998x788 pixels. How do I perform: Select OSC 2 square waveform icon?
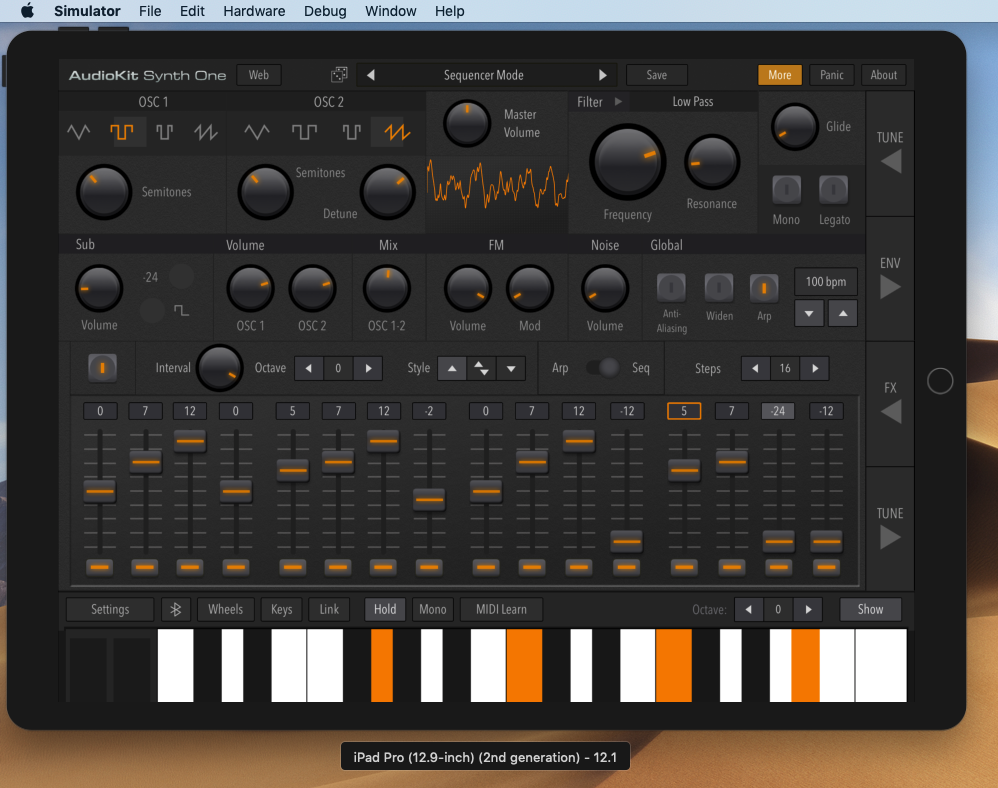304,132
